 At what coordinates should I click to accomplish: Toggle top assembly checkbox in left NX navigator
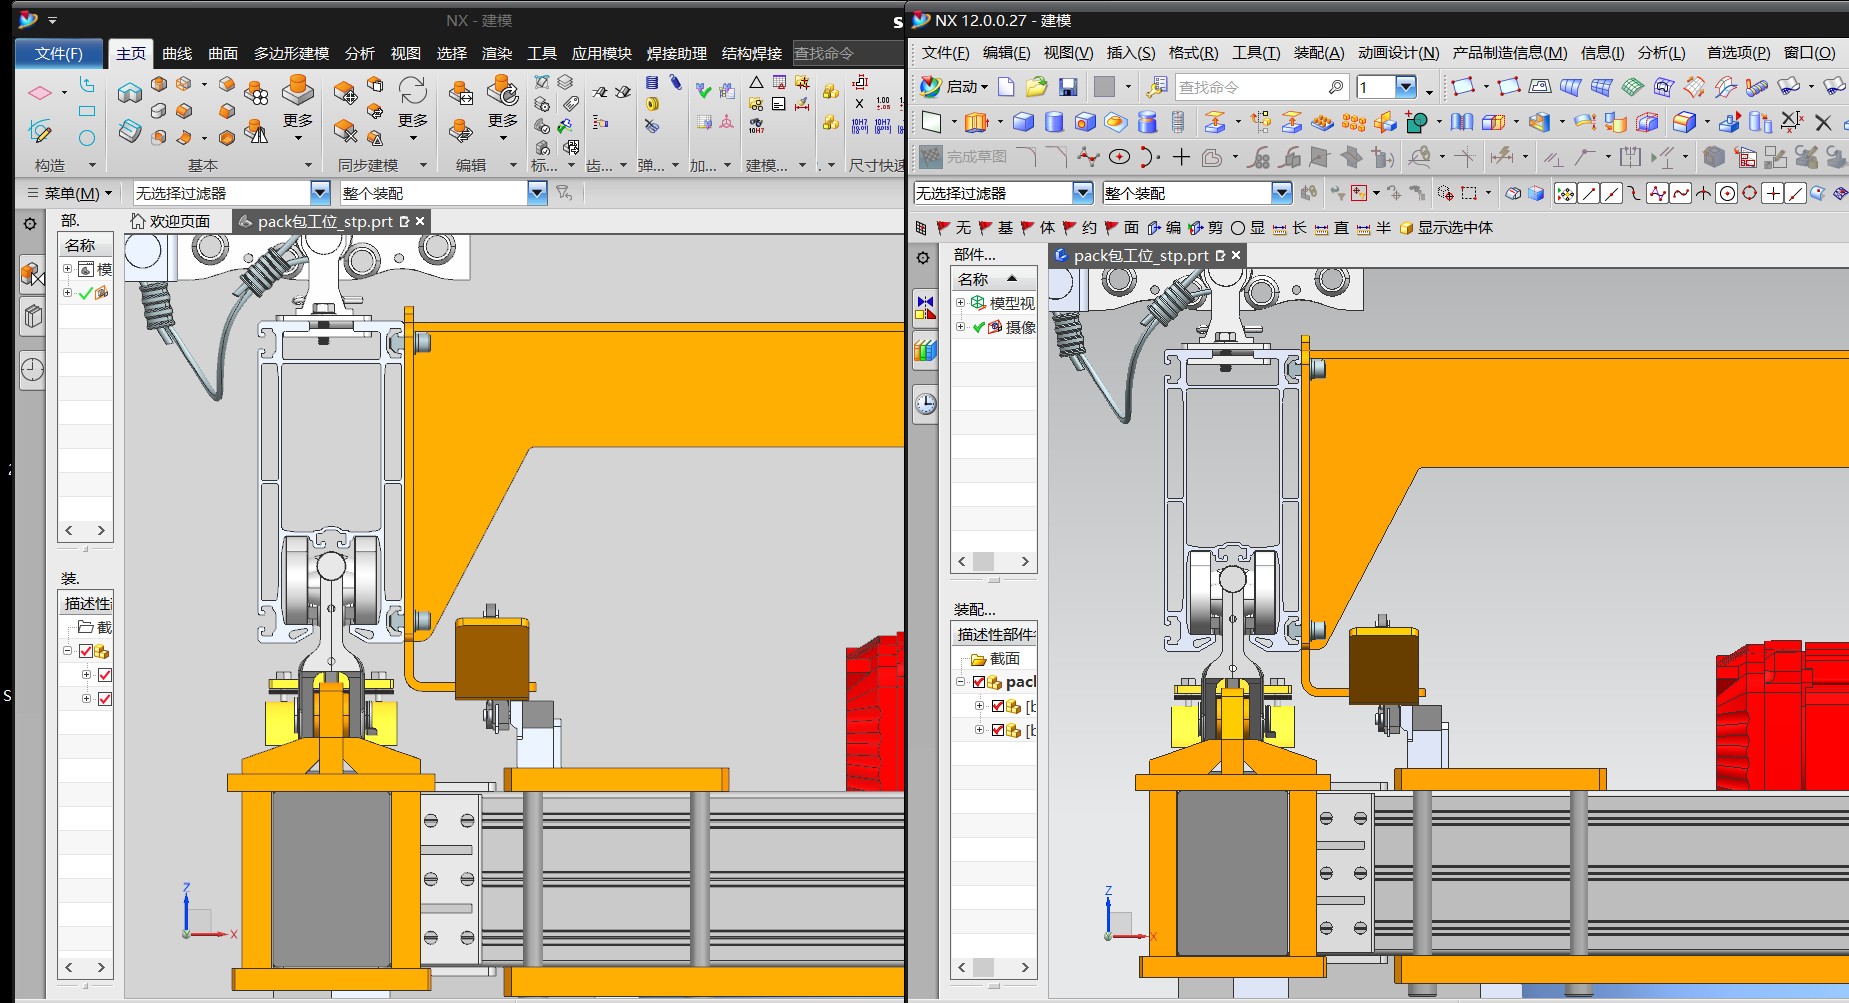[86, 651]
